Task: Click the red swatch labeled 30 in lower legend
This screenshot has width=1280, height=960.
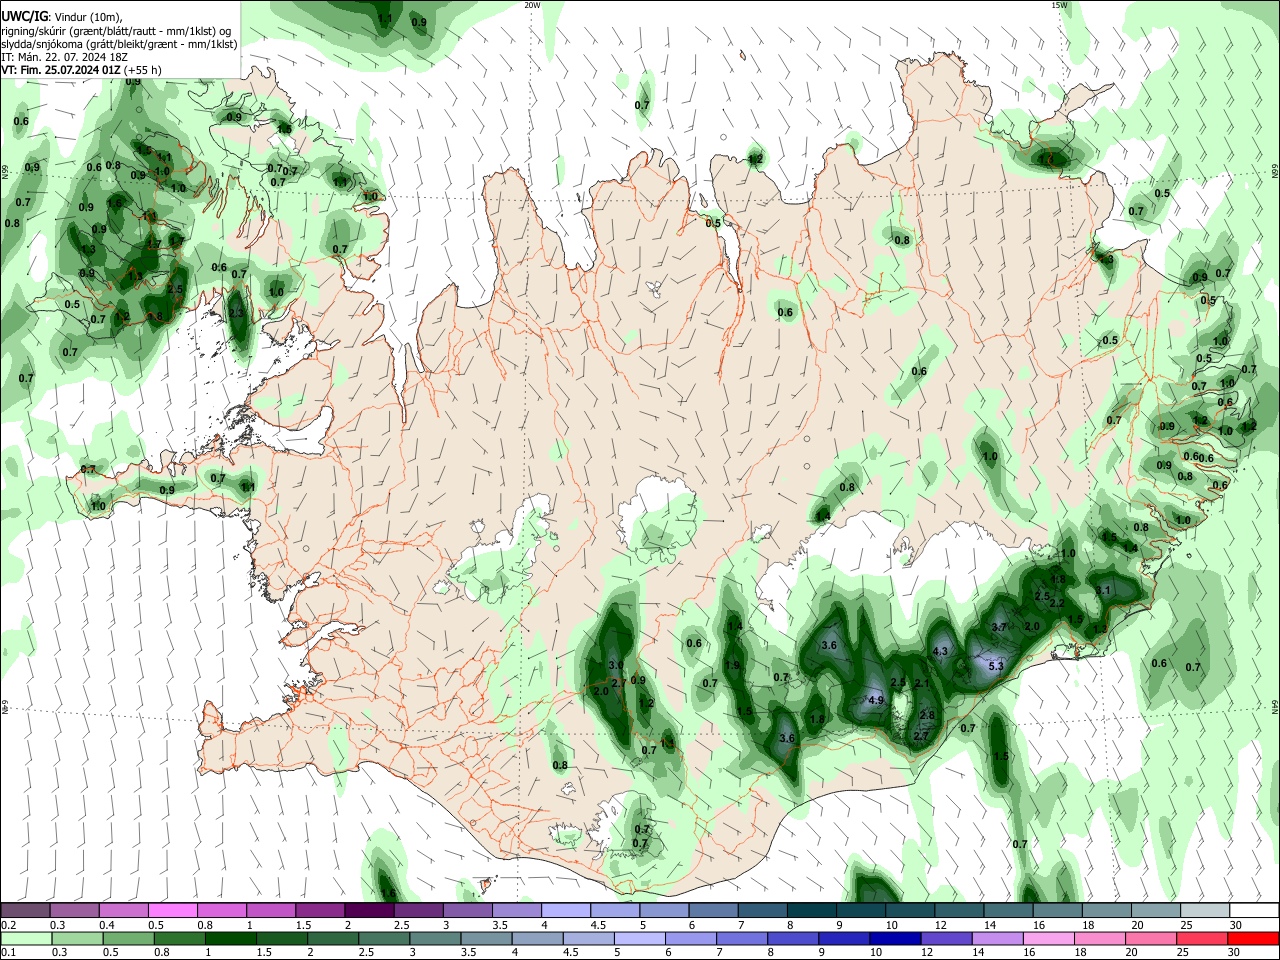Action: click(x=1255, y=938)
